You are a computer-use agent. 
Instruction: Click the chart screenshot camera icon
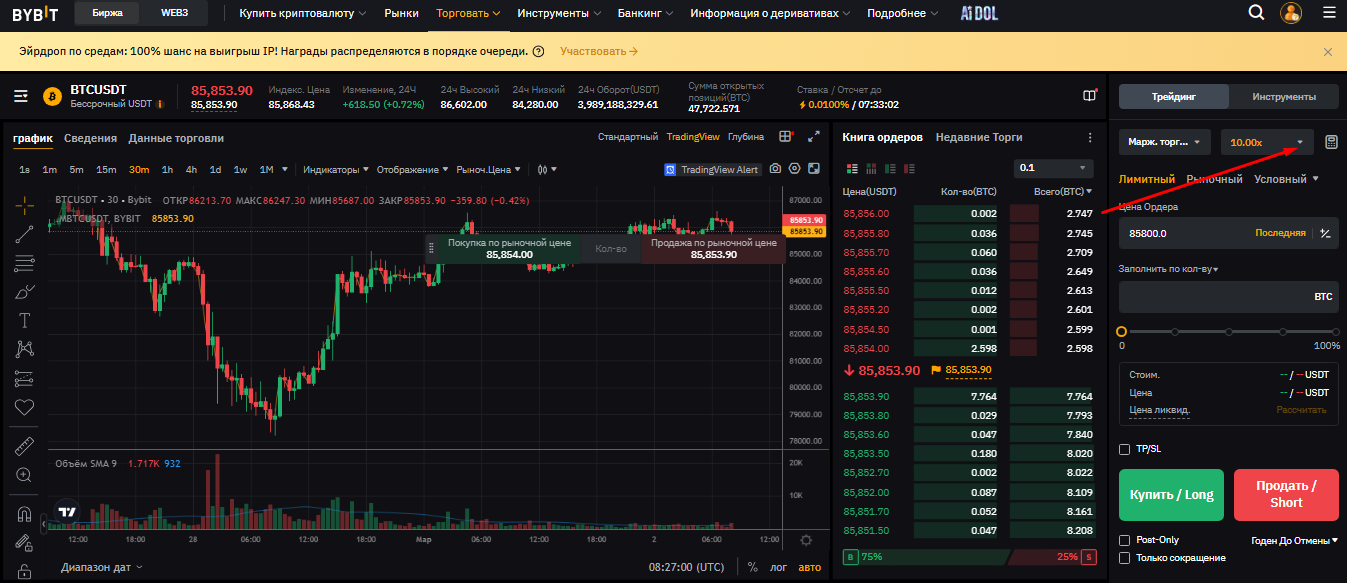coord(775,169)
